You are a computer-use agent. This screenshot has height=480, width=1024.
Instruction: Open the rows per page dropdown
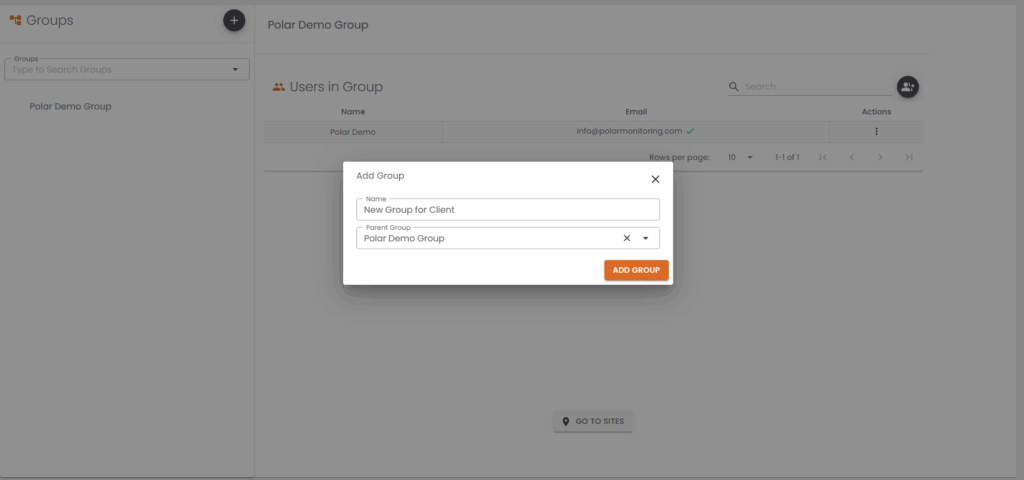tap(741, 157)
